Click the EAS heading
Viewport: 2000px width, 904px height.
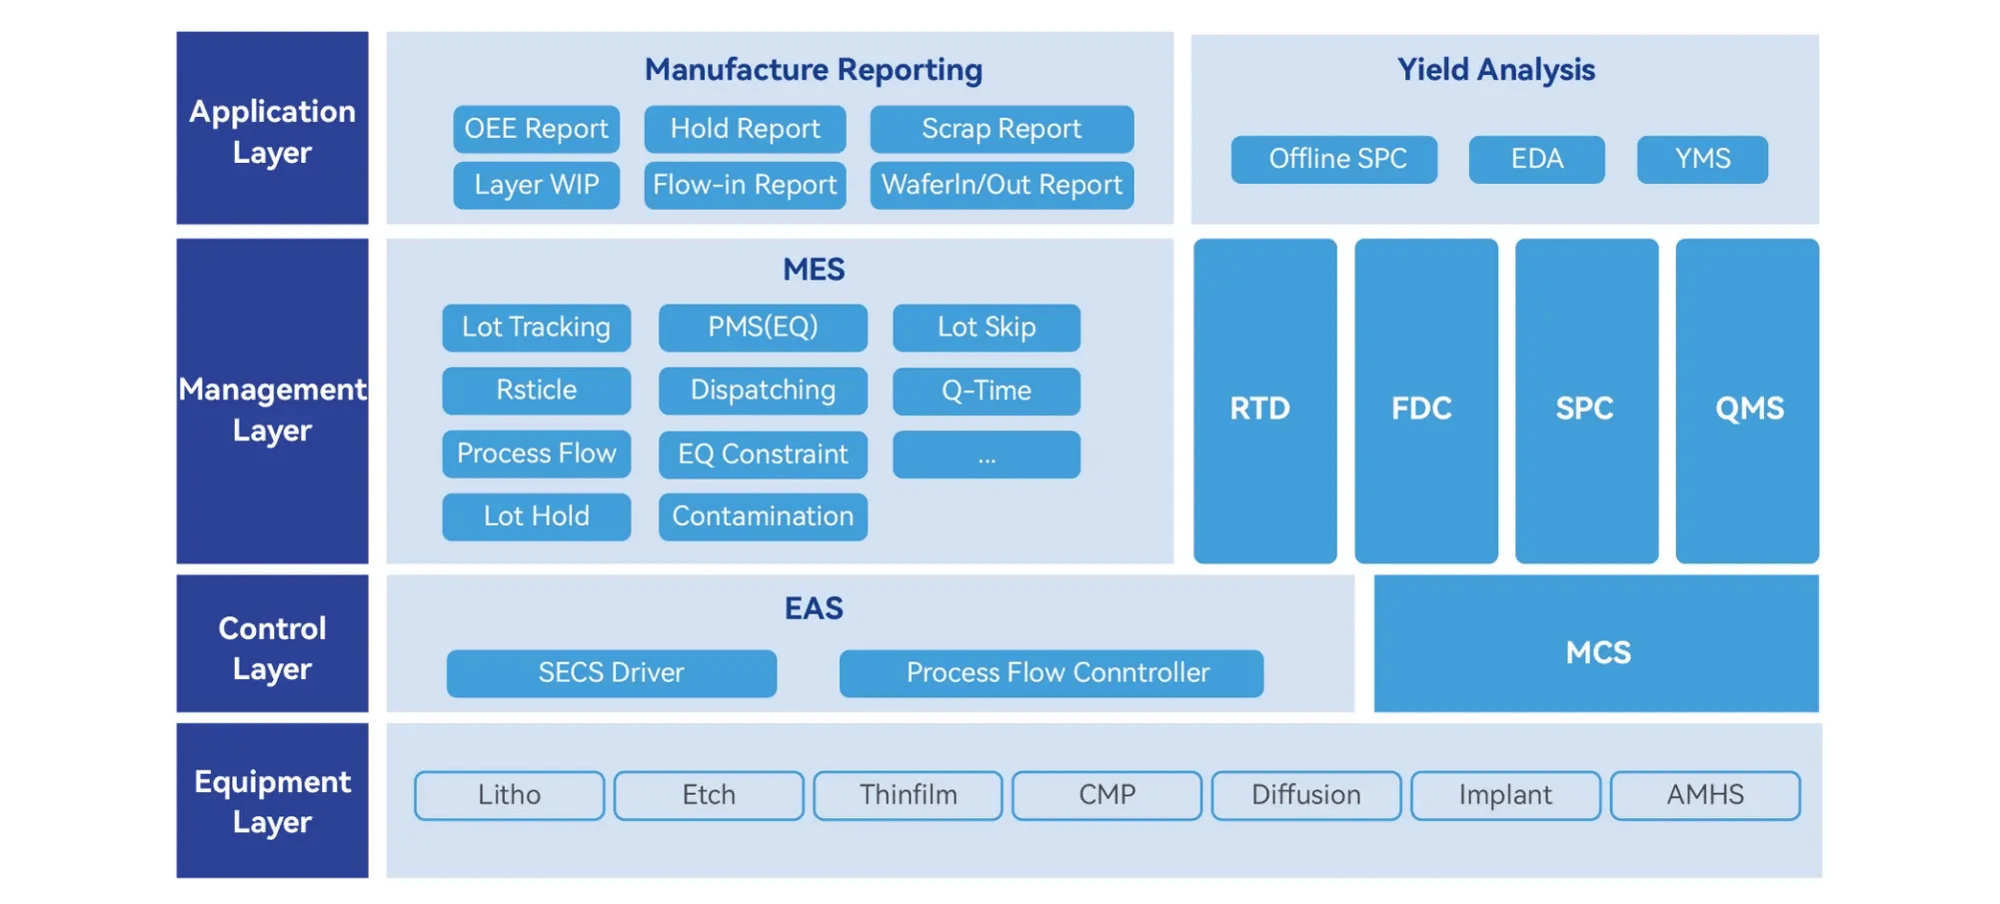(x=813, y=608)
